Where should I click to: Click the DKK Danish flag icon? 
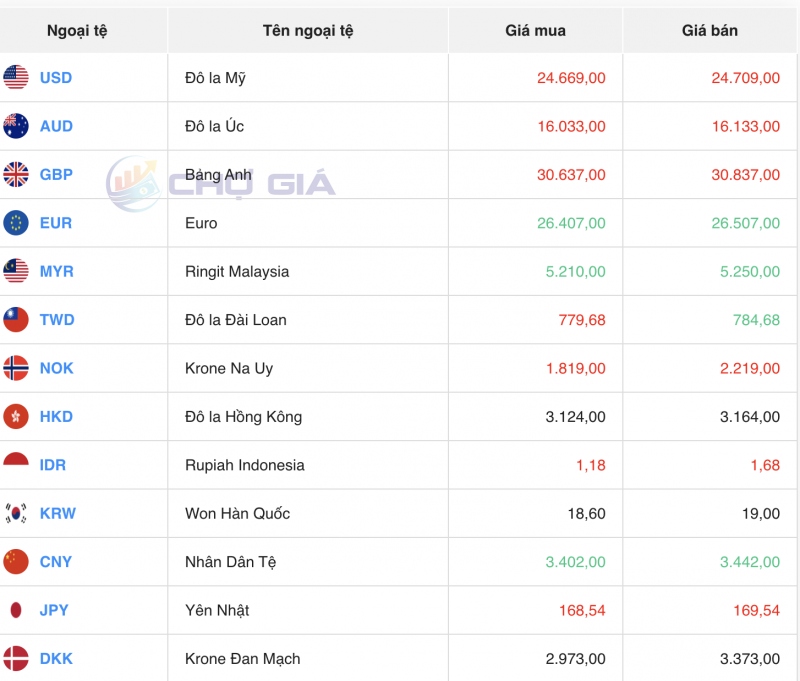click(x=16, y=658)
